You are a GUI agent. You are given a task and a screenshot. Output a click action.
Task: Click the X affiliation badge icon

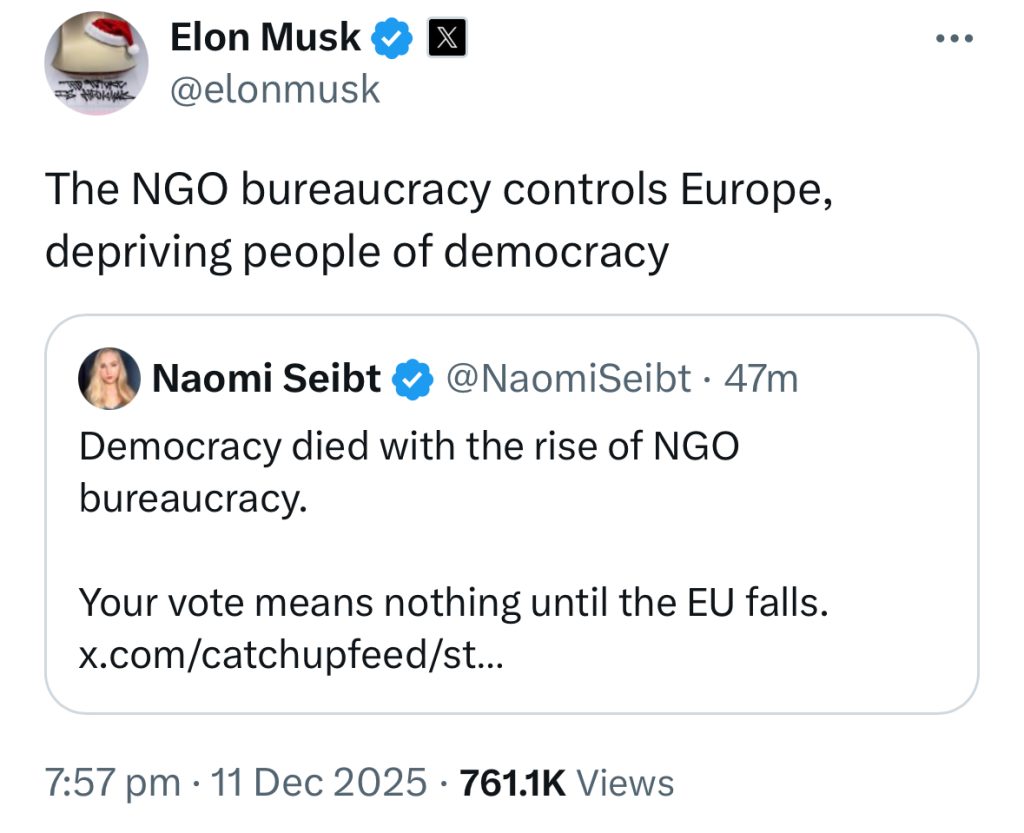pyautogui.click(x=443, y=39)
